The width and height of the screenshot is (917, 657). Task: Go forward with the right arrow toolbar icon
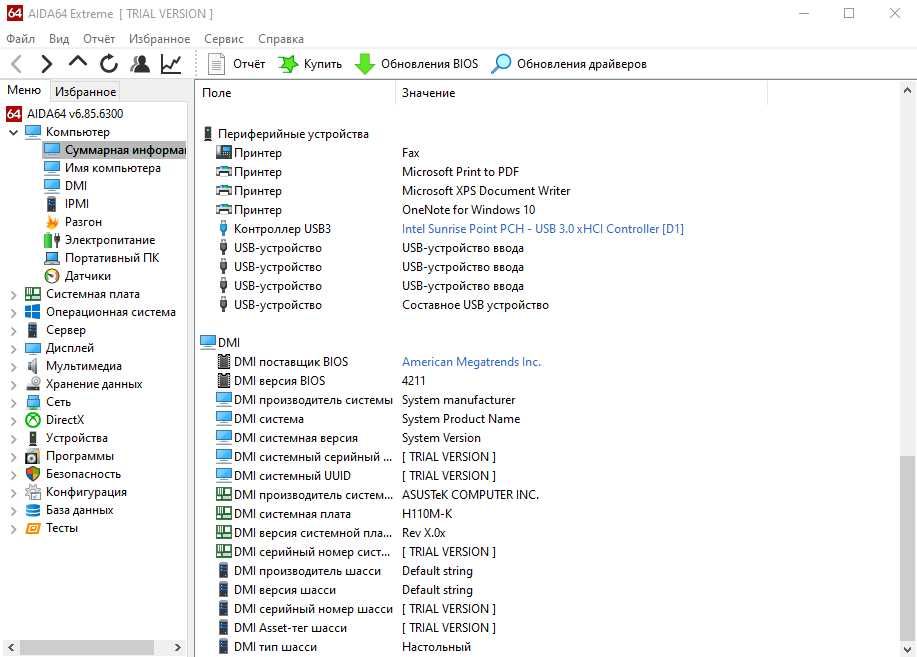coord(46,64)
